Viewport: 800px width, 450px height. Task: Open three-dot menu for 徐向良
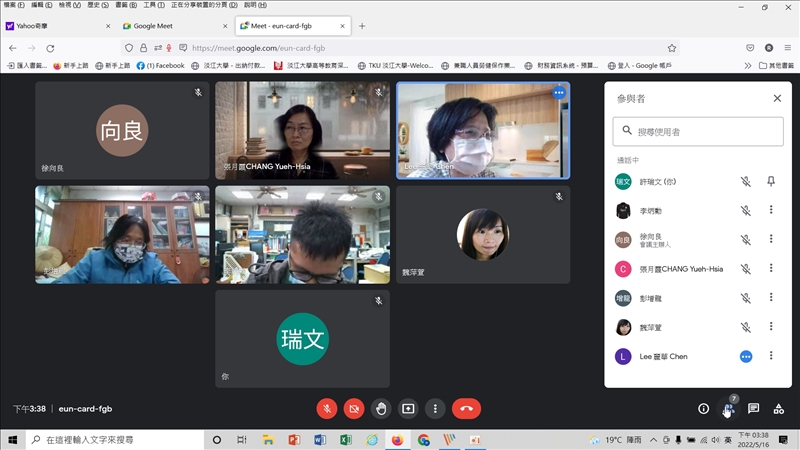click(x=771, y=239)
